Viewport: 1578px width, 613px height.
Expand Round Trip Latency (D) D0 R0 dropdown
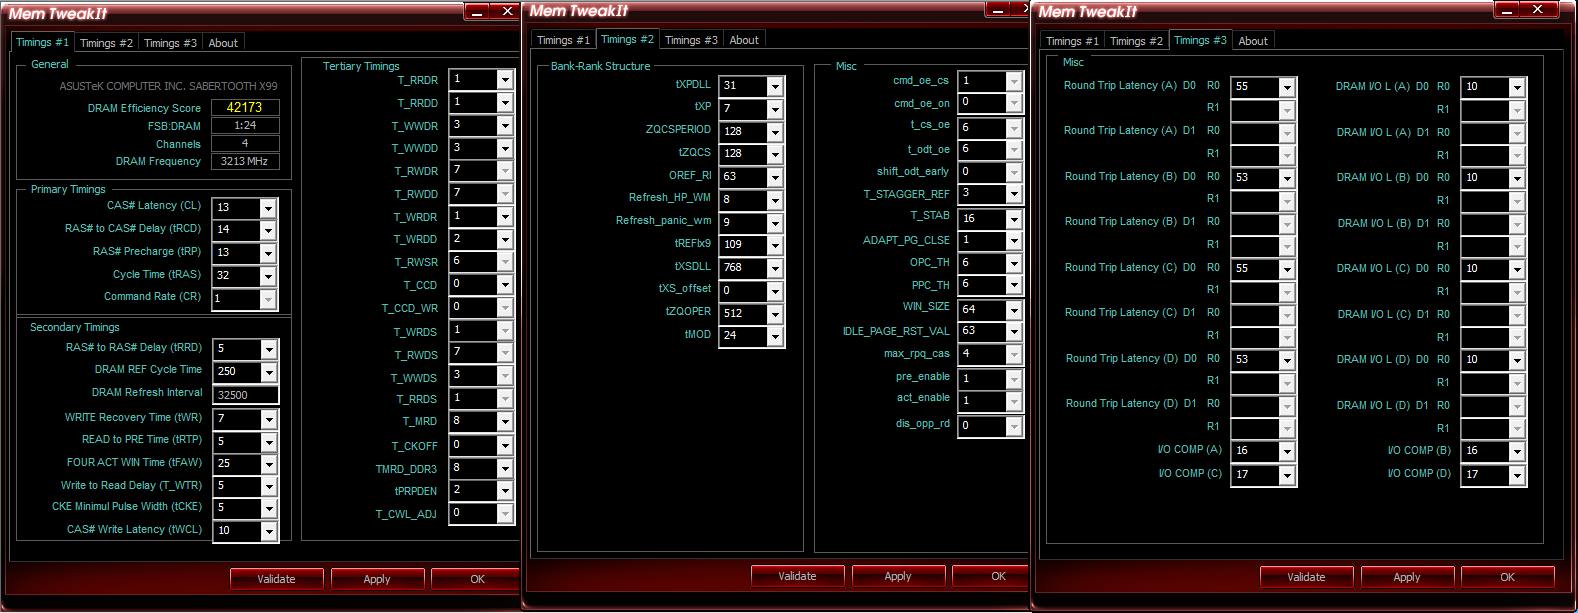pyautogui.click(x=1287, y=360)
